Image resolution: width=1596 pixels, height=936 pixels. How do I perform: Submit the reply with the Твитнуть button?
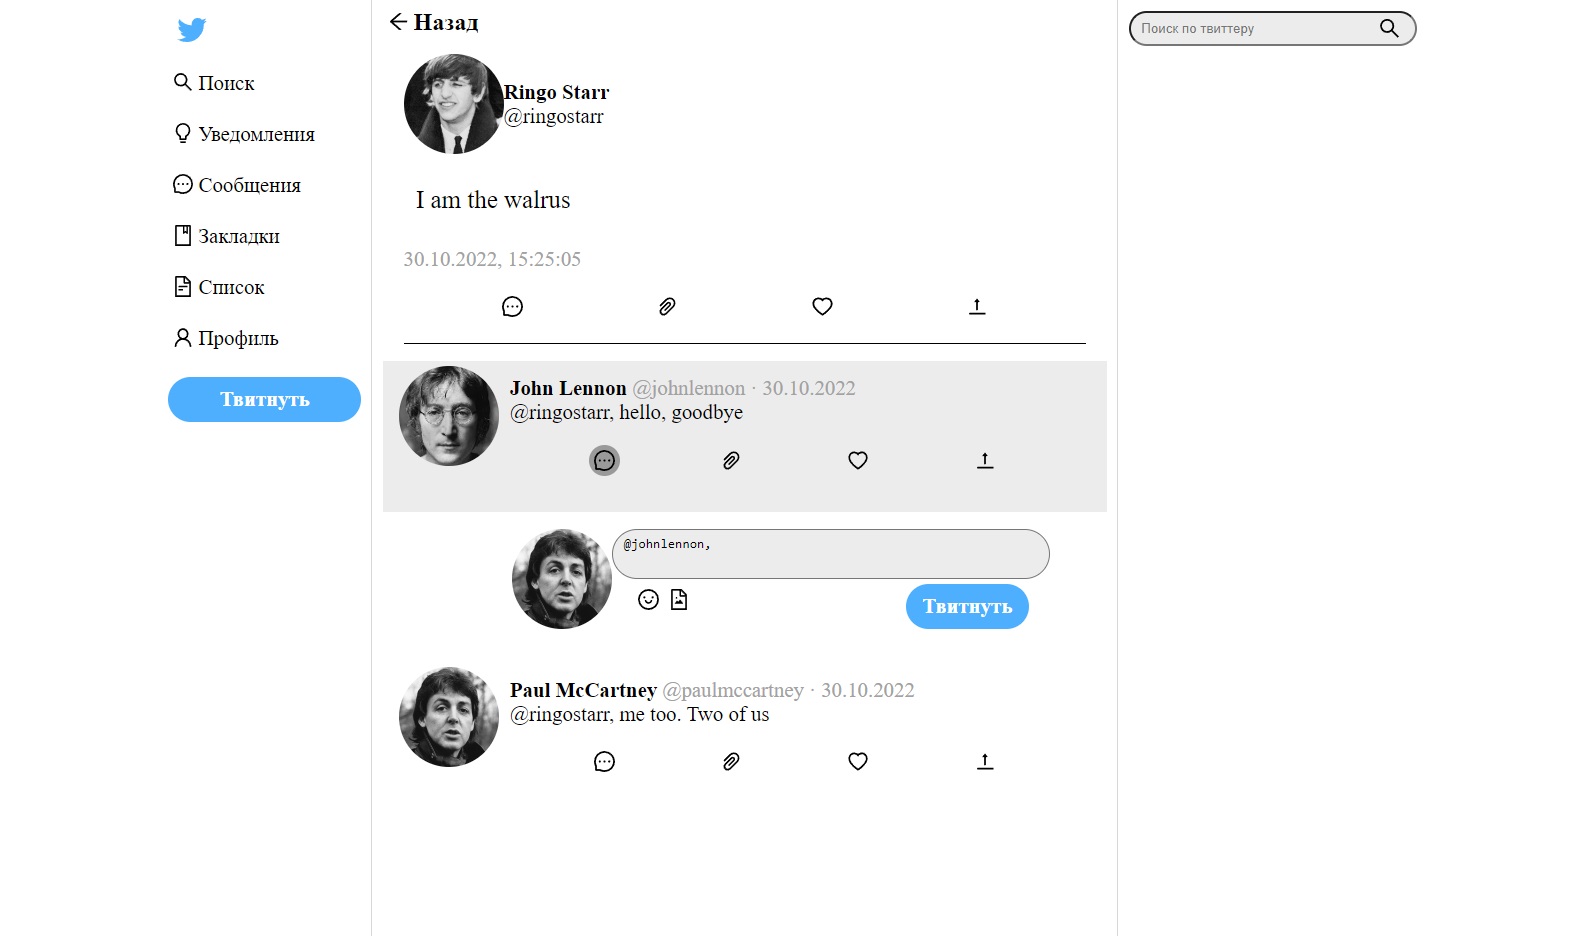[x=966, y=606]
